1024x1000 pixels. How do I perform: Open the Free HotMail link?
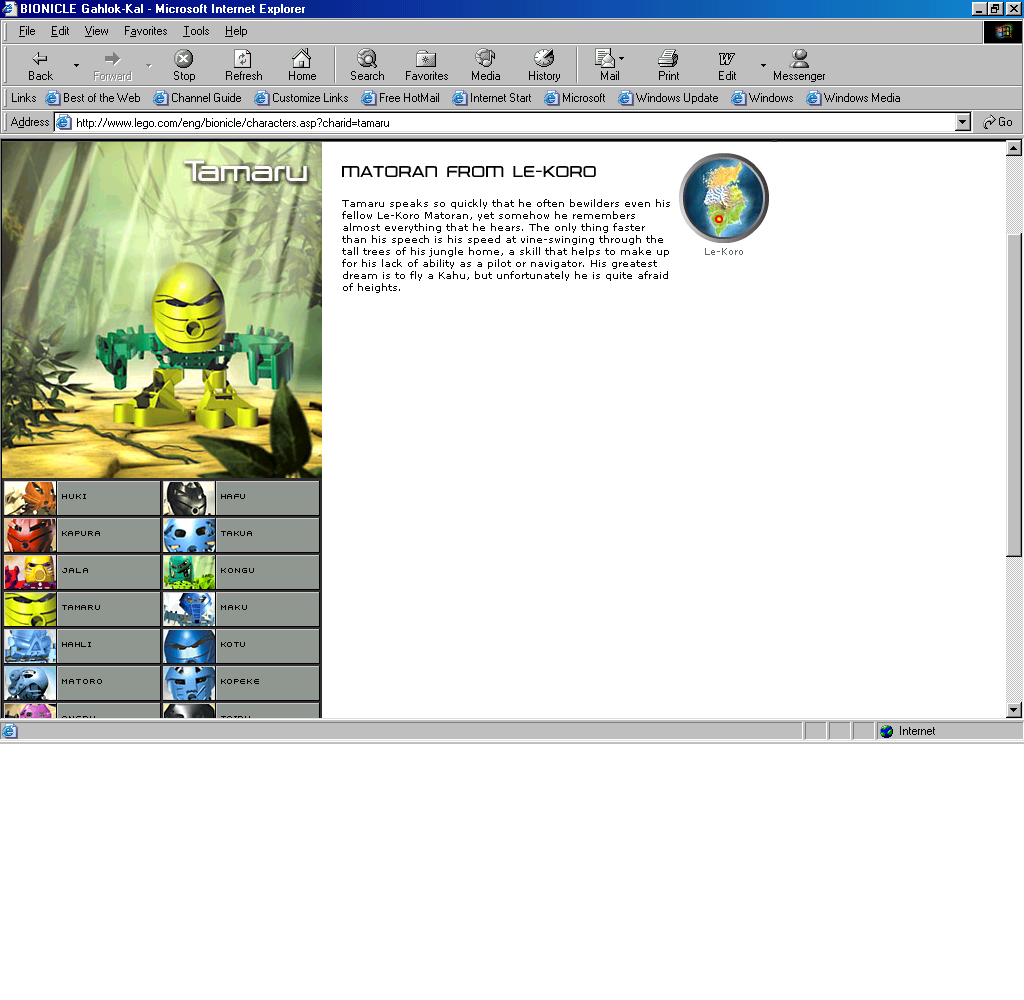(400, 98)
